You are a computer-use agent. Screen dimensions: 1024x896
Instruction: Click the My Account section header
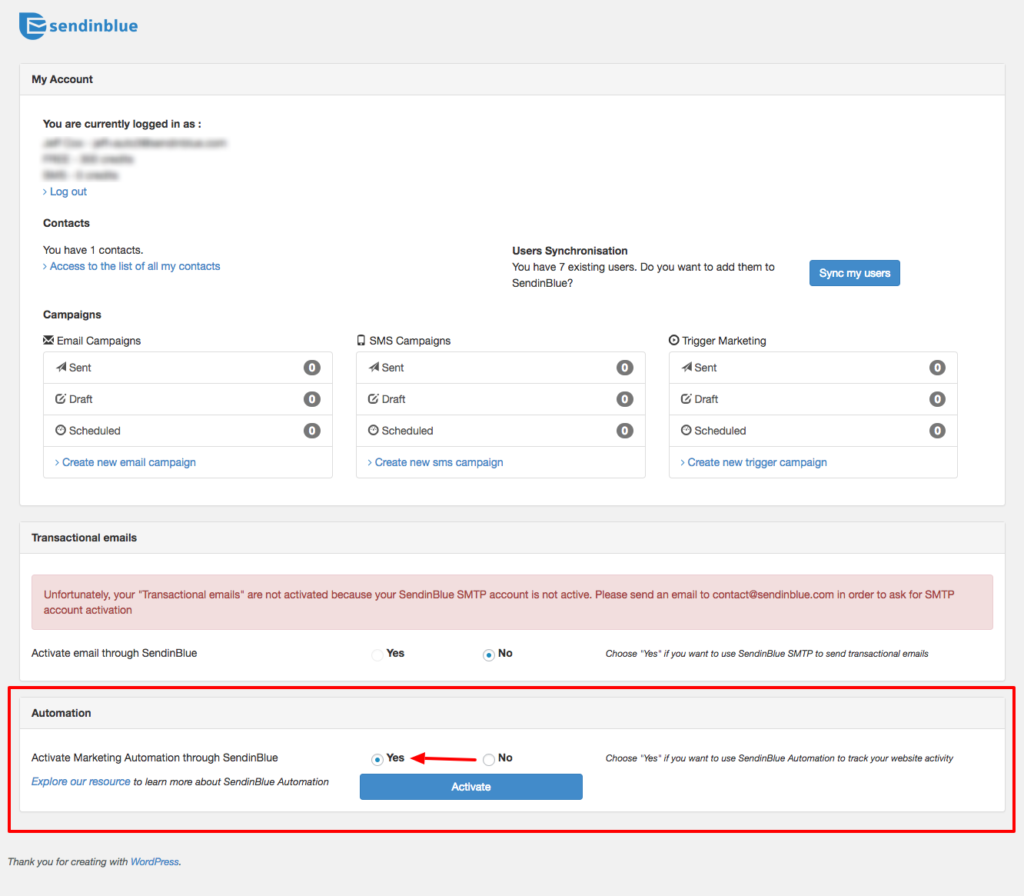(512, 79)
